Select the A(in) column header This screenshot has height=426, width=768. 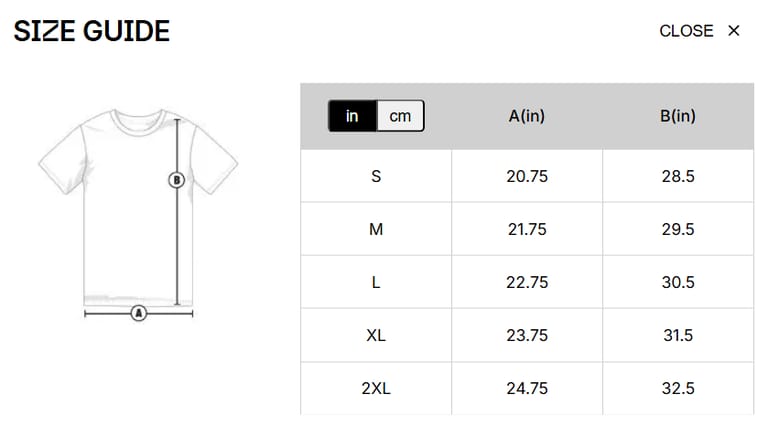527,116
